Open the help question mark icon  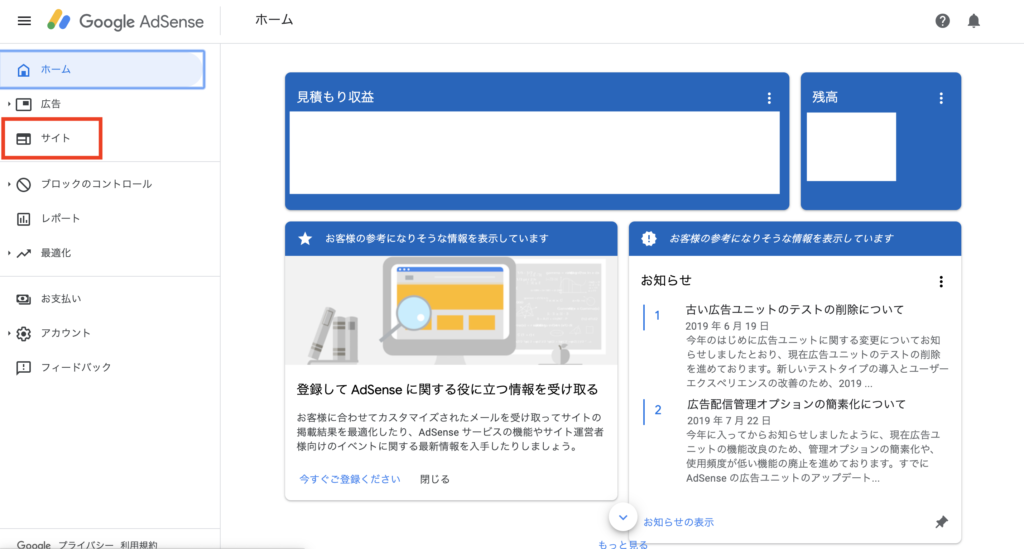[942, 21]
